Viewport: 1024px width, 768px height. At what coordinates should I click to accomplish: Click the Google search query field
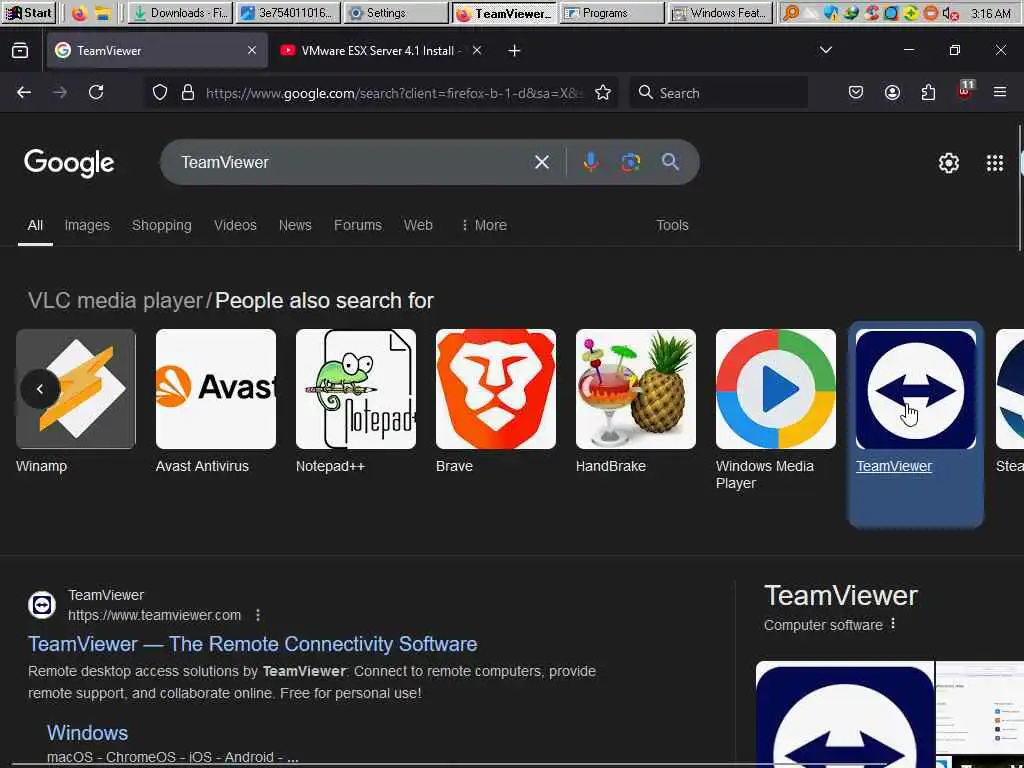[x=353, y=162]
